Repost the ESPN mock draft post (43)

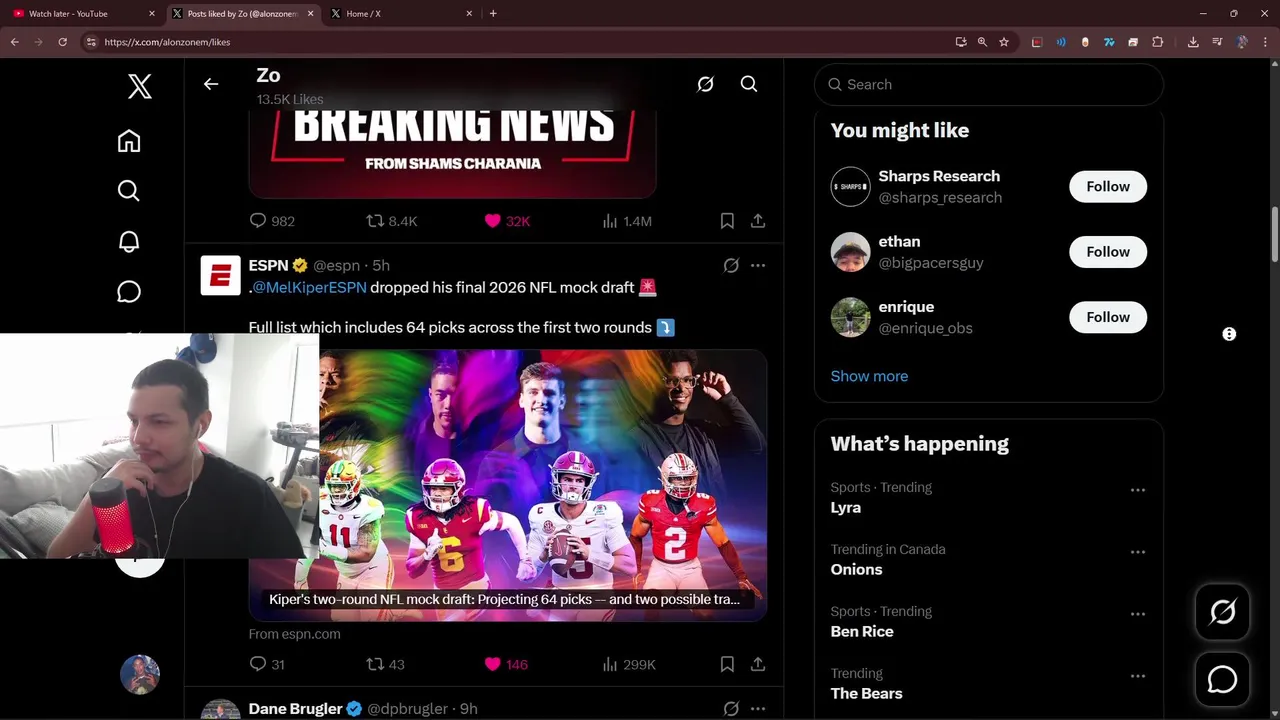coord(385,664)
